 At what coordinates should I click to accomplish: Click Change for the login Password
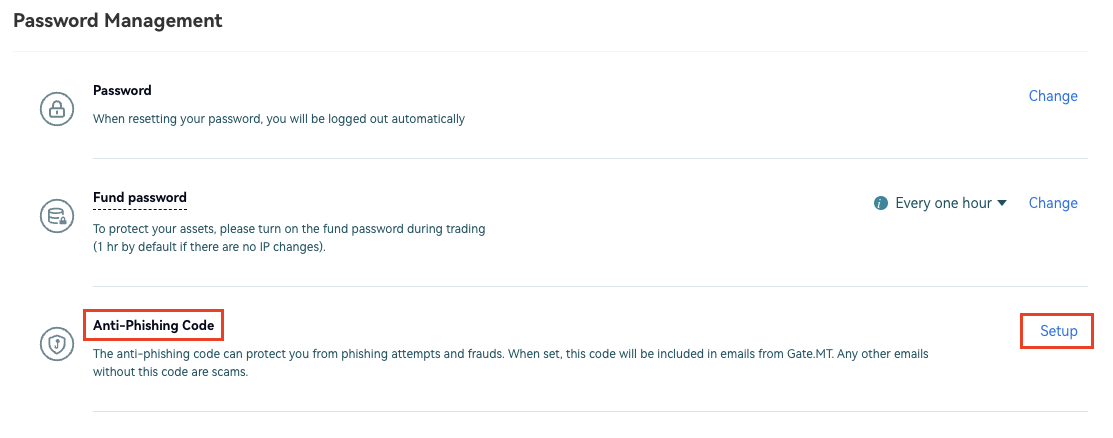point(1053,96)
